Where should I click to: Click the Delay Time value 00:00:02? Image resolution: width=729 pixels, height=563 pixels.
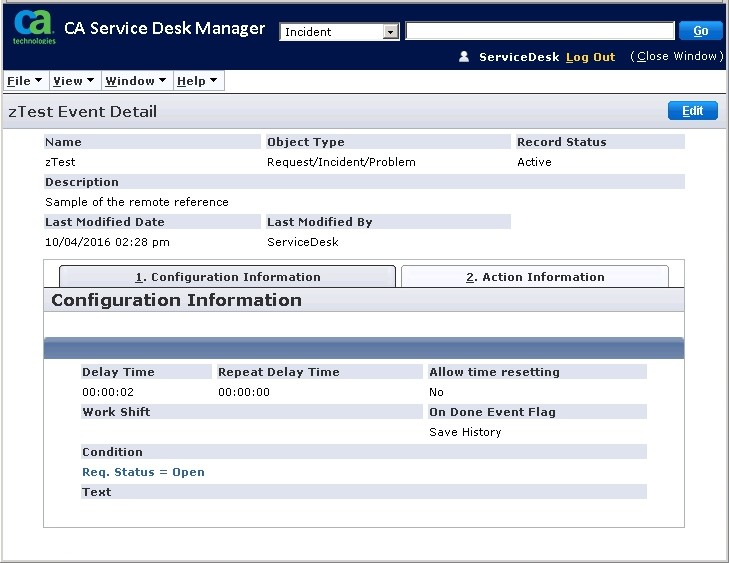[x=108, y=392]
